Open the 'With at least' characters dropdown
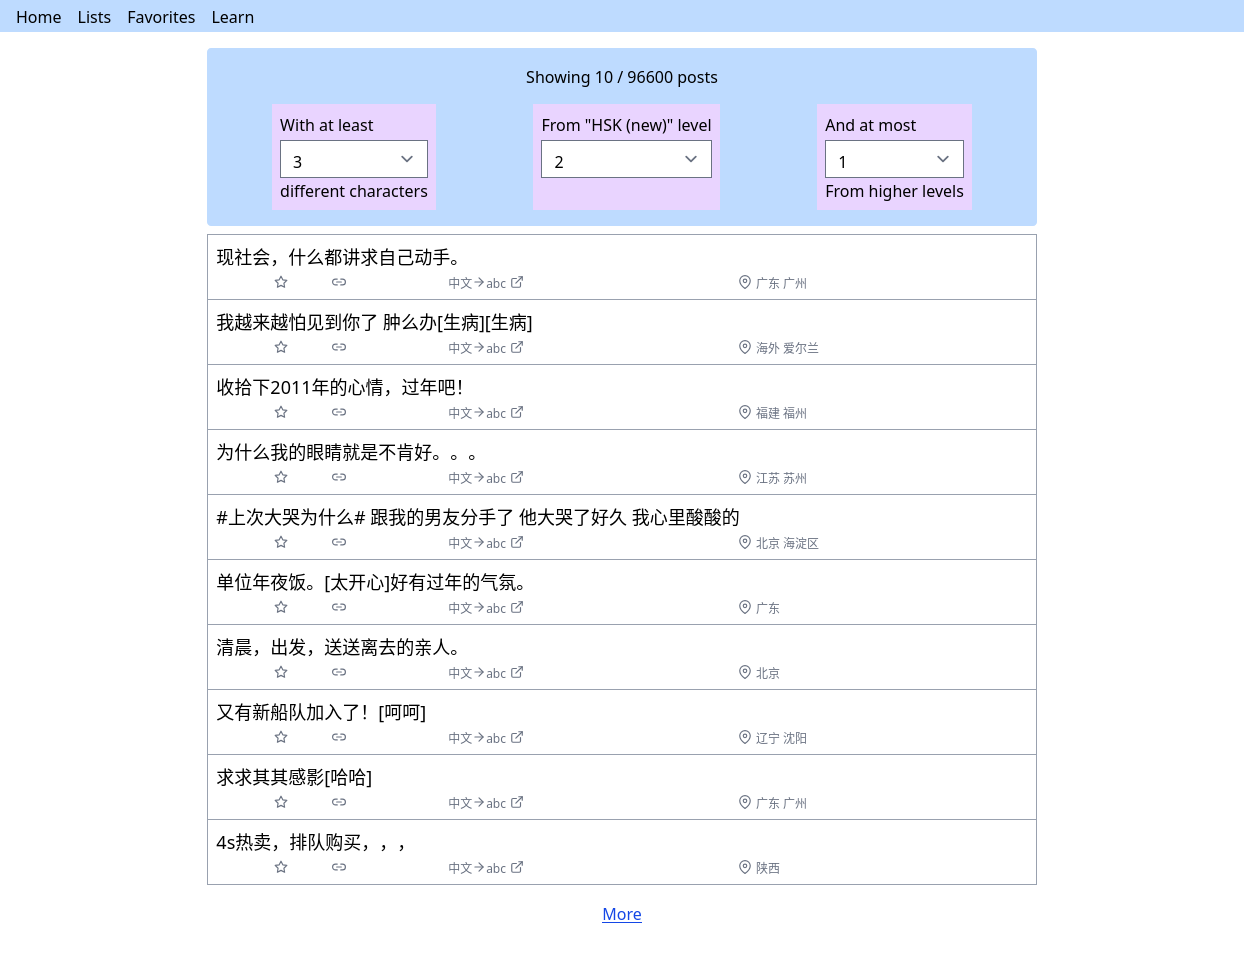The height and width of the screenshot is (957, 1244). coord(354,160)
